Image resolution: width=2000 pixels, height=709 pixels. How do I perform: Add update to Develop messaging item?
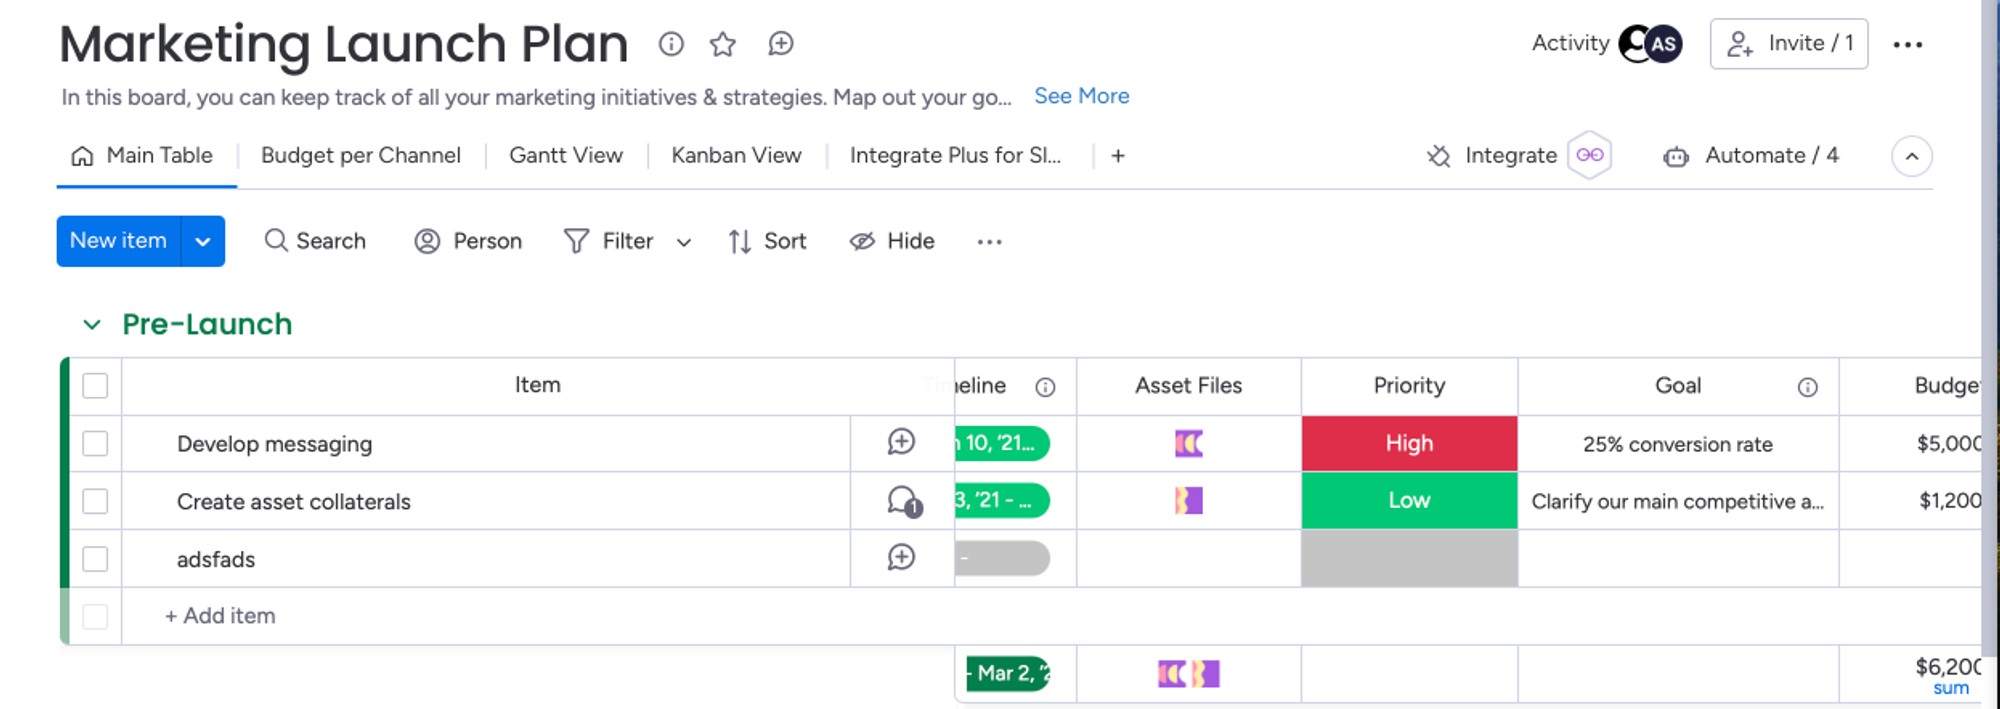coord(901,442)
